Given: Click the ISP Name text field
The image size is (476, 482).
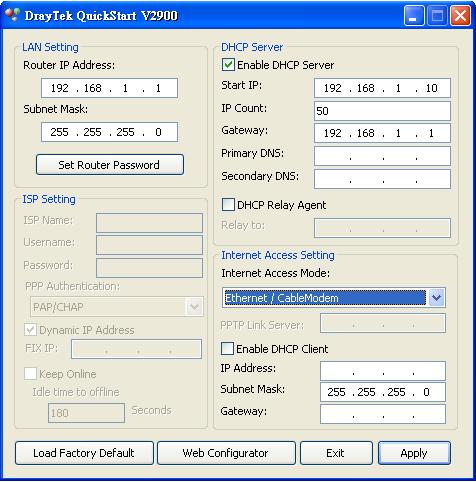Looking at the screenshot, I should click(x=149, y=223).
